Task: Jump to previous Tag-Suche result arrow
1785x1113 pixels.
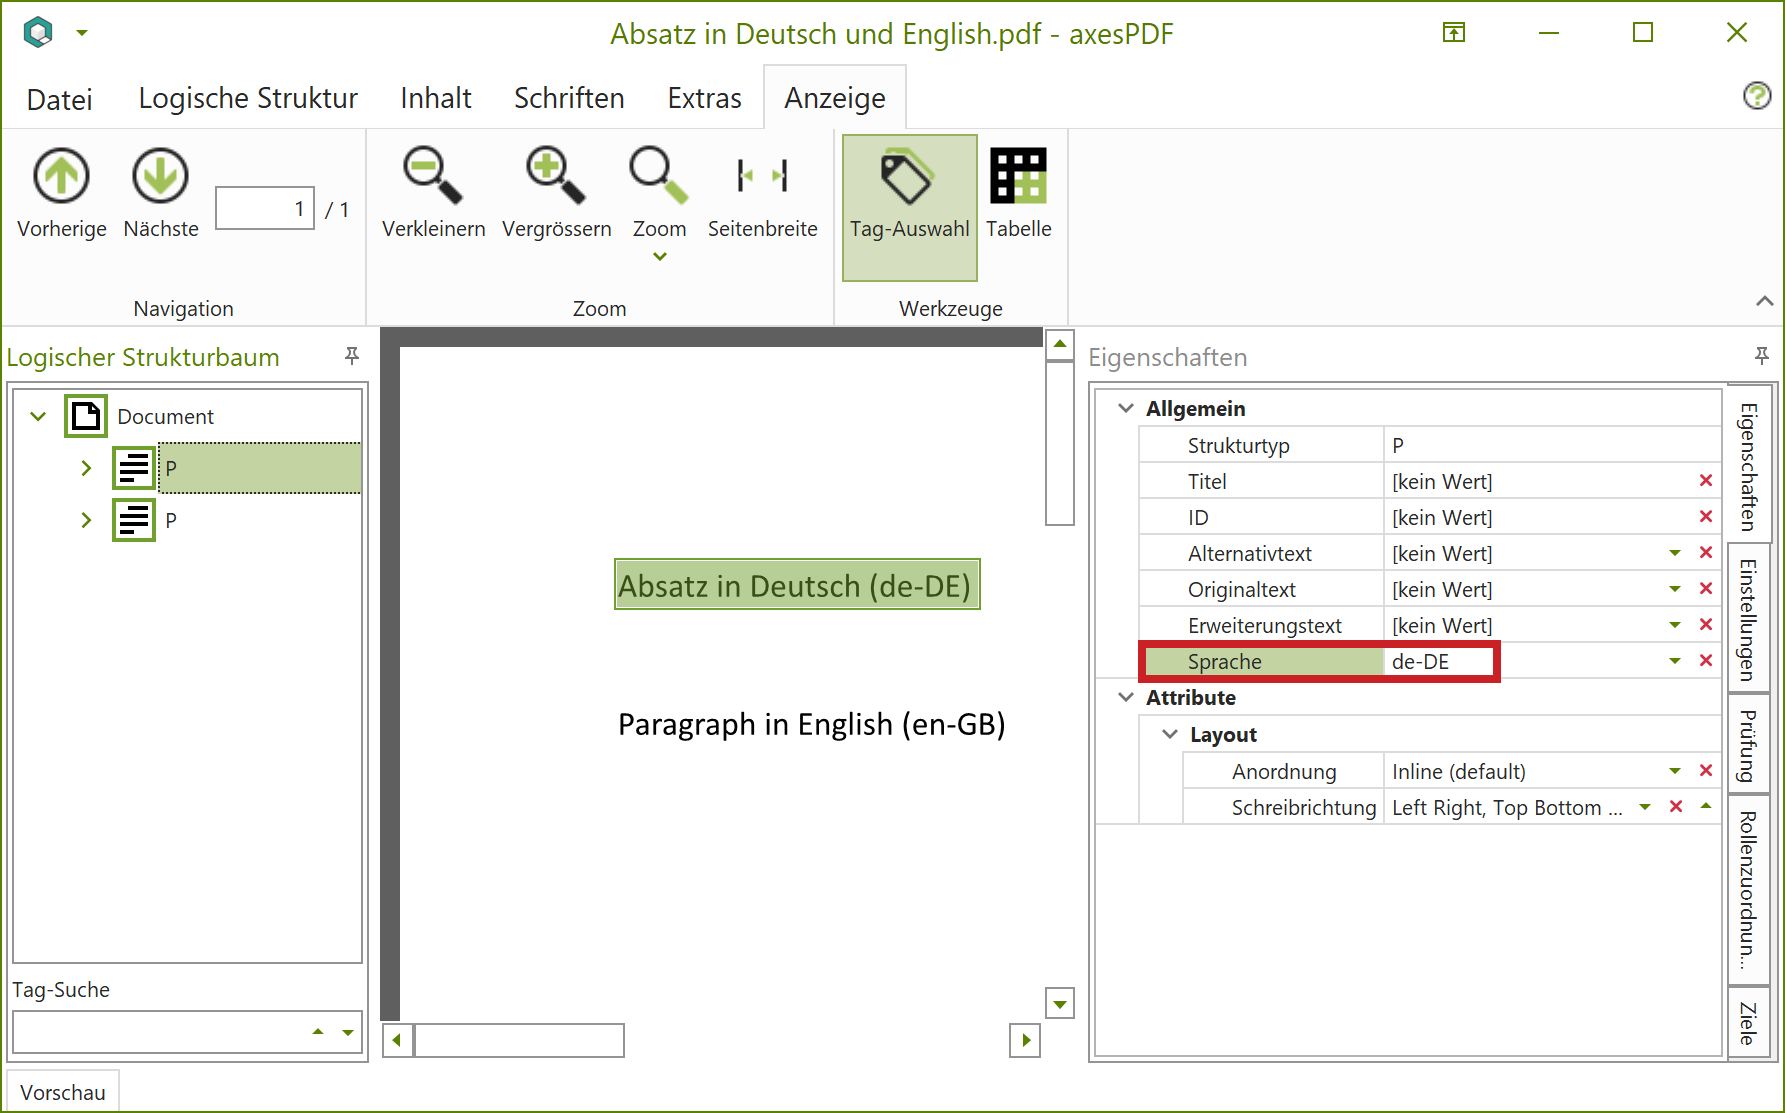Action: pyautogui.click(x=318, y=1032)
